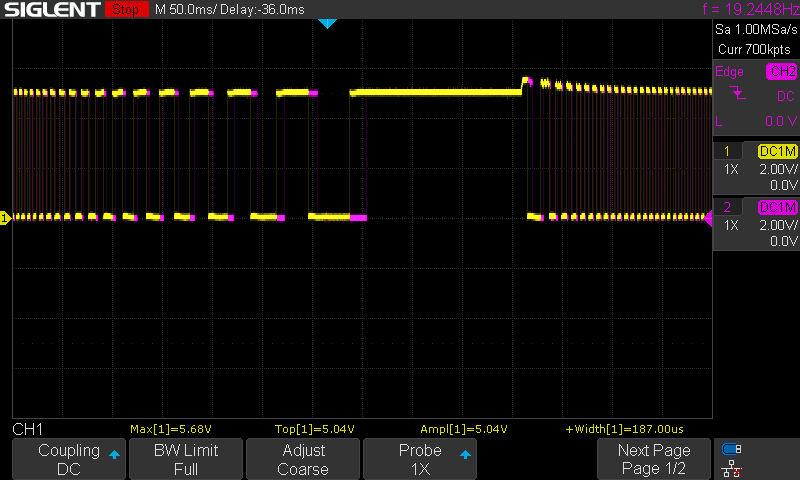Click the falling edge trigger slope icon
Screen dimensions: 800x480
click(x=737, y=93)
